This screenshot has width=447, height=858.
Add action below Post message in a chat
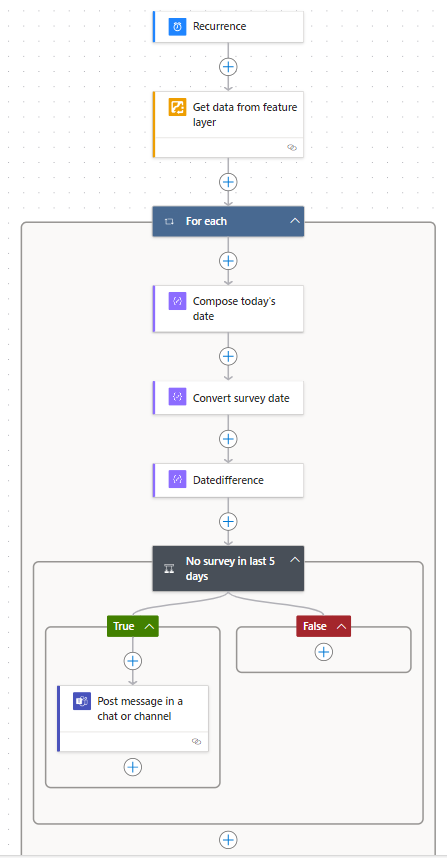133,767
